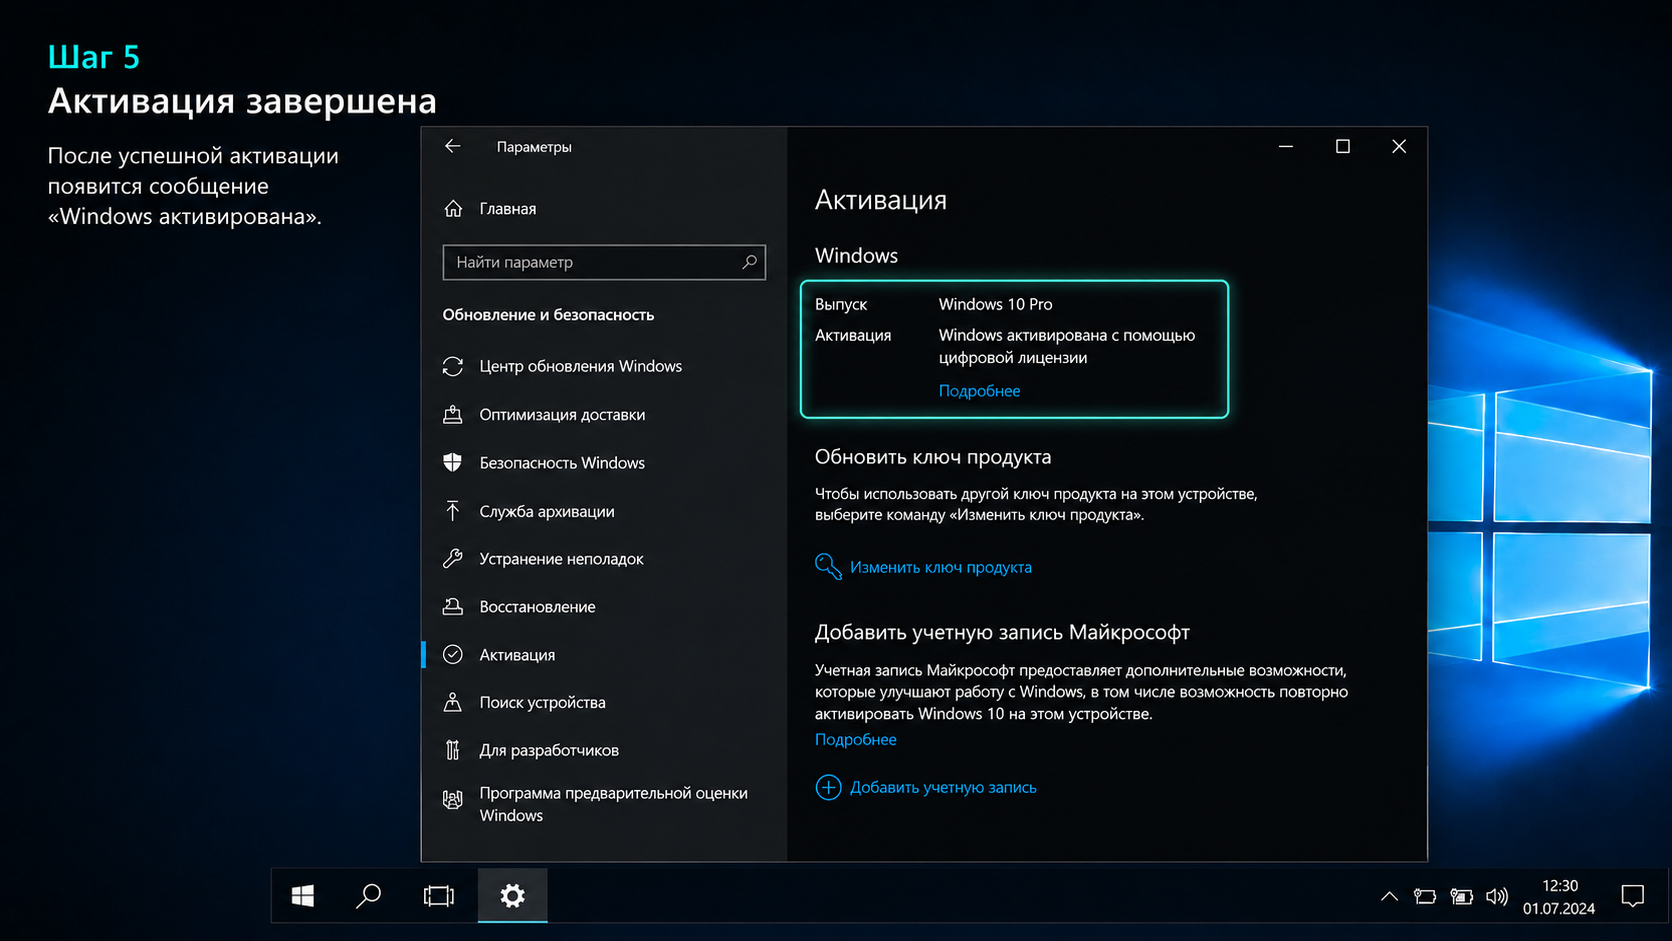
Task: Click the Устранение неполадок wrench icon
Action: coord(453,558)
